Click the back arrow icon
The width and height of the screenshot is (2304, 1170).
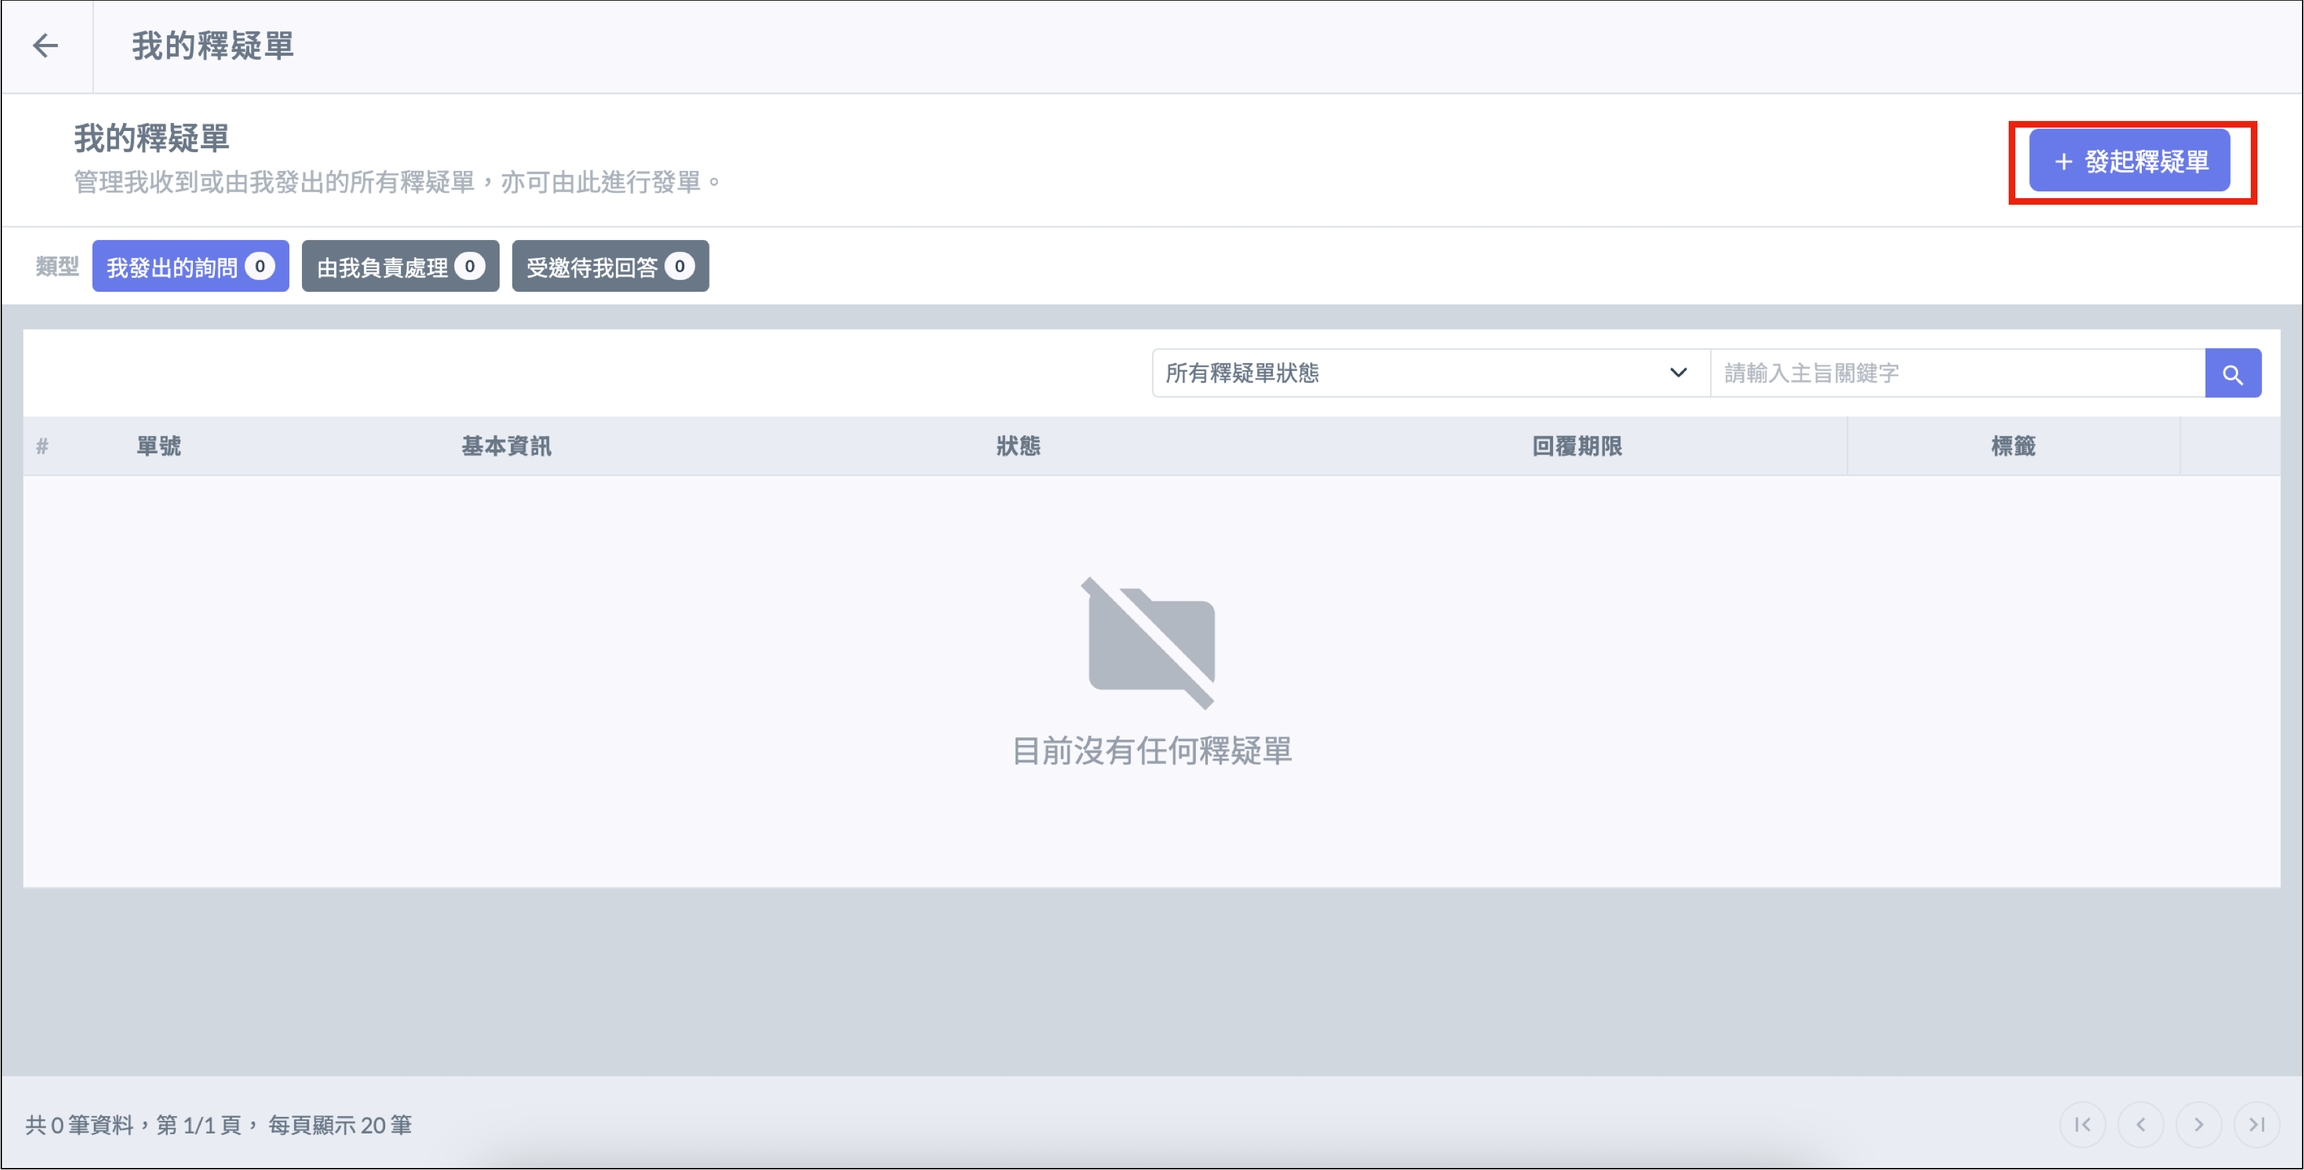45,46
